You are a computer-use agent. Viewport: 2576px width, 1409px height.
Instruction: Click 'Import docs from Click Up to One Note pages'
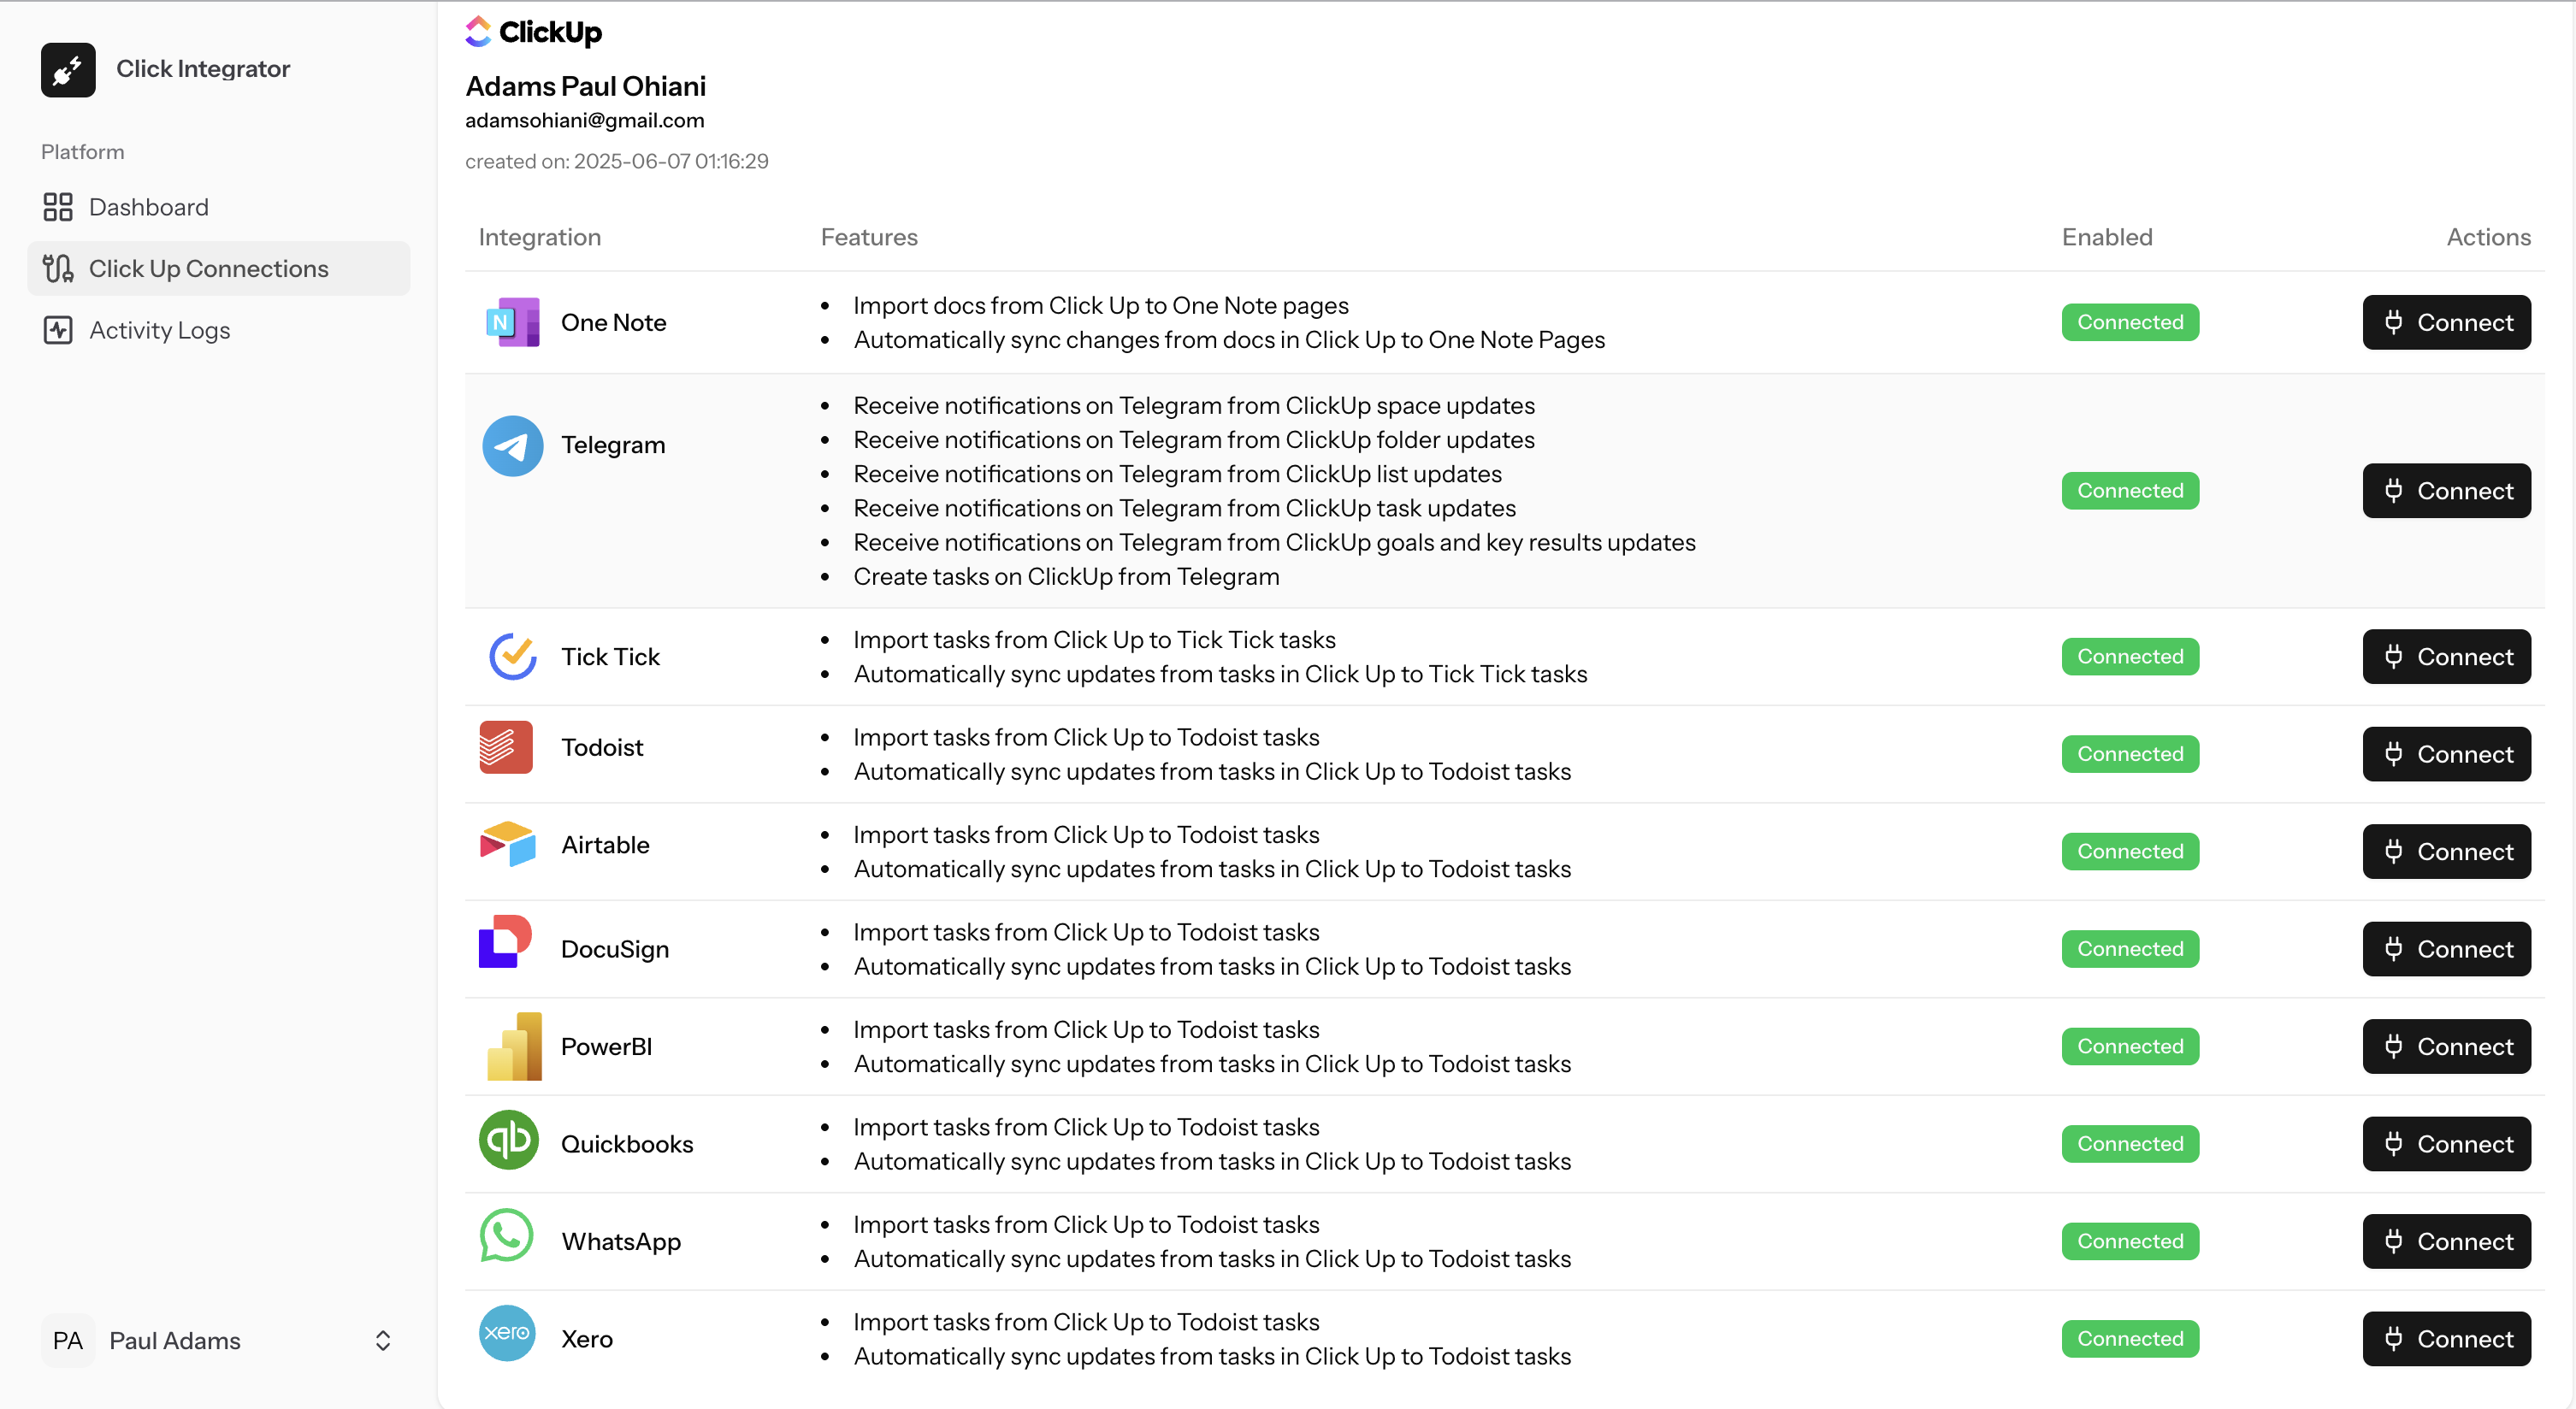(x=1101, y=305)
